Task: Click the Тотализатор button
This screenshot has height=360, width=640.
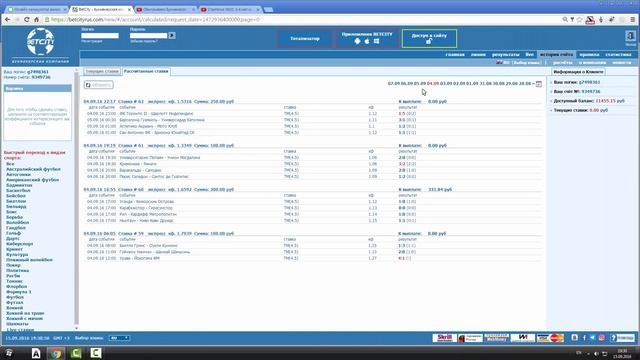Action: click(x=305, y=39)
